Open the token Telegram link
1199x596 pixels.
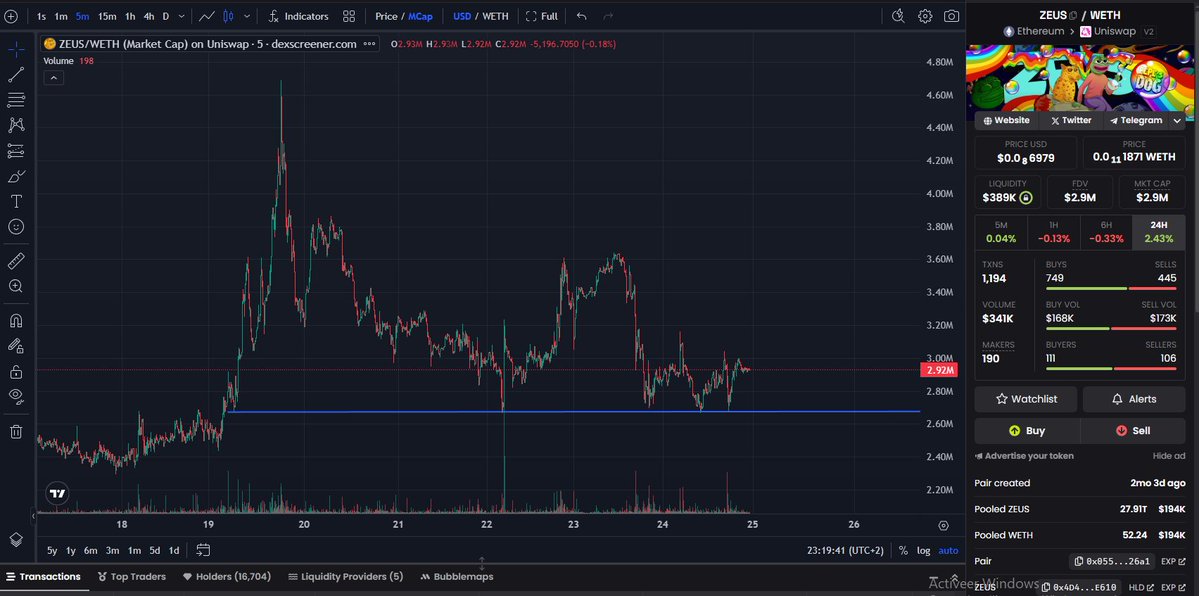(1136, 120)
